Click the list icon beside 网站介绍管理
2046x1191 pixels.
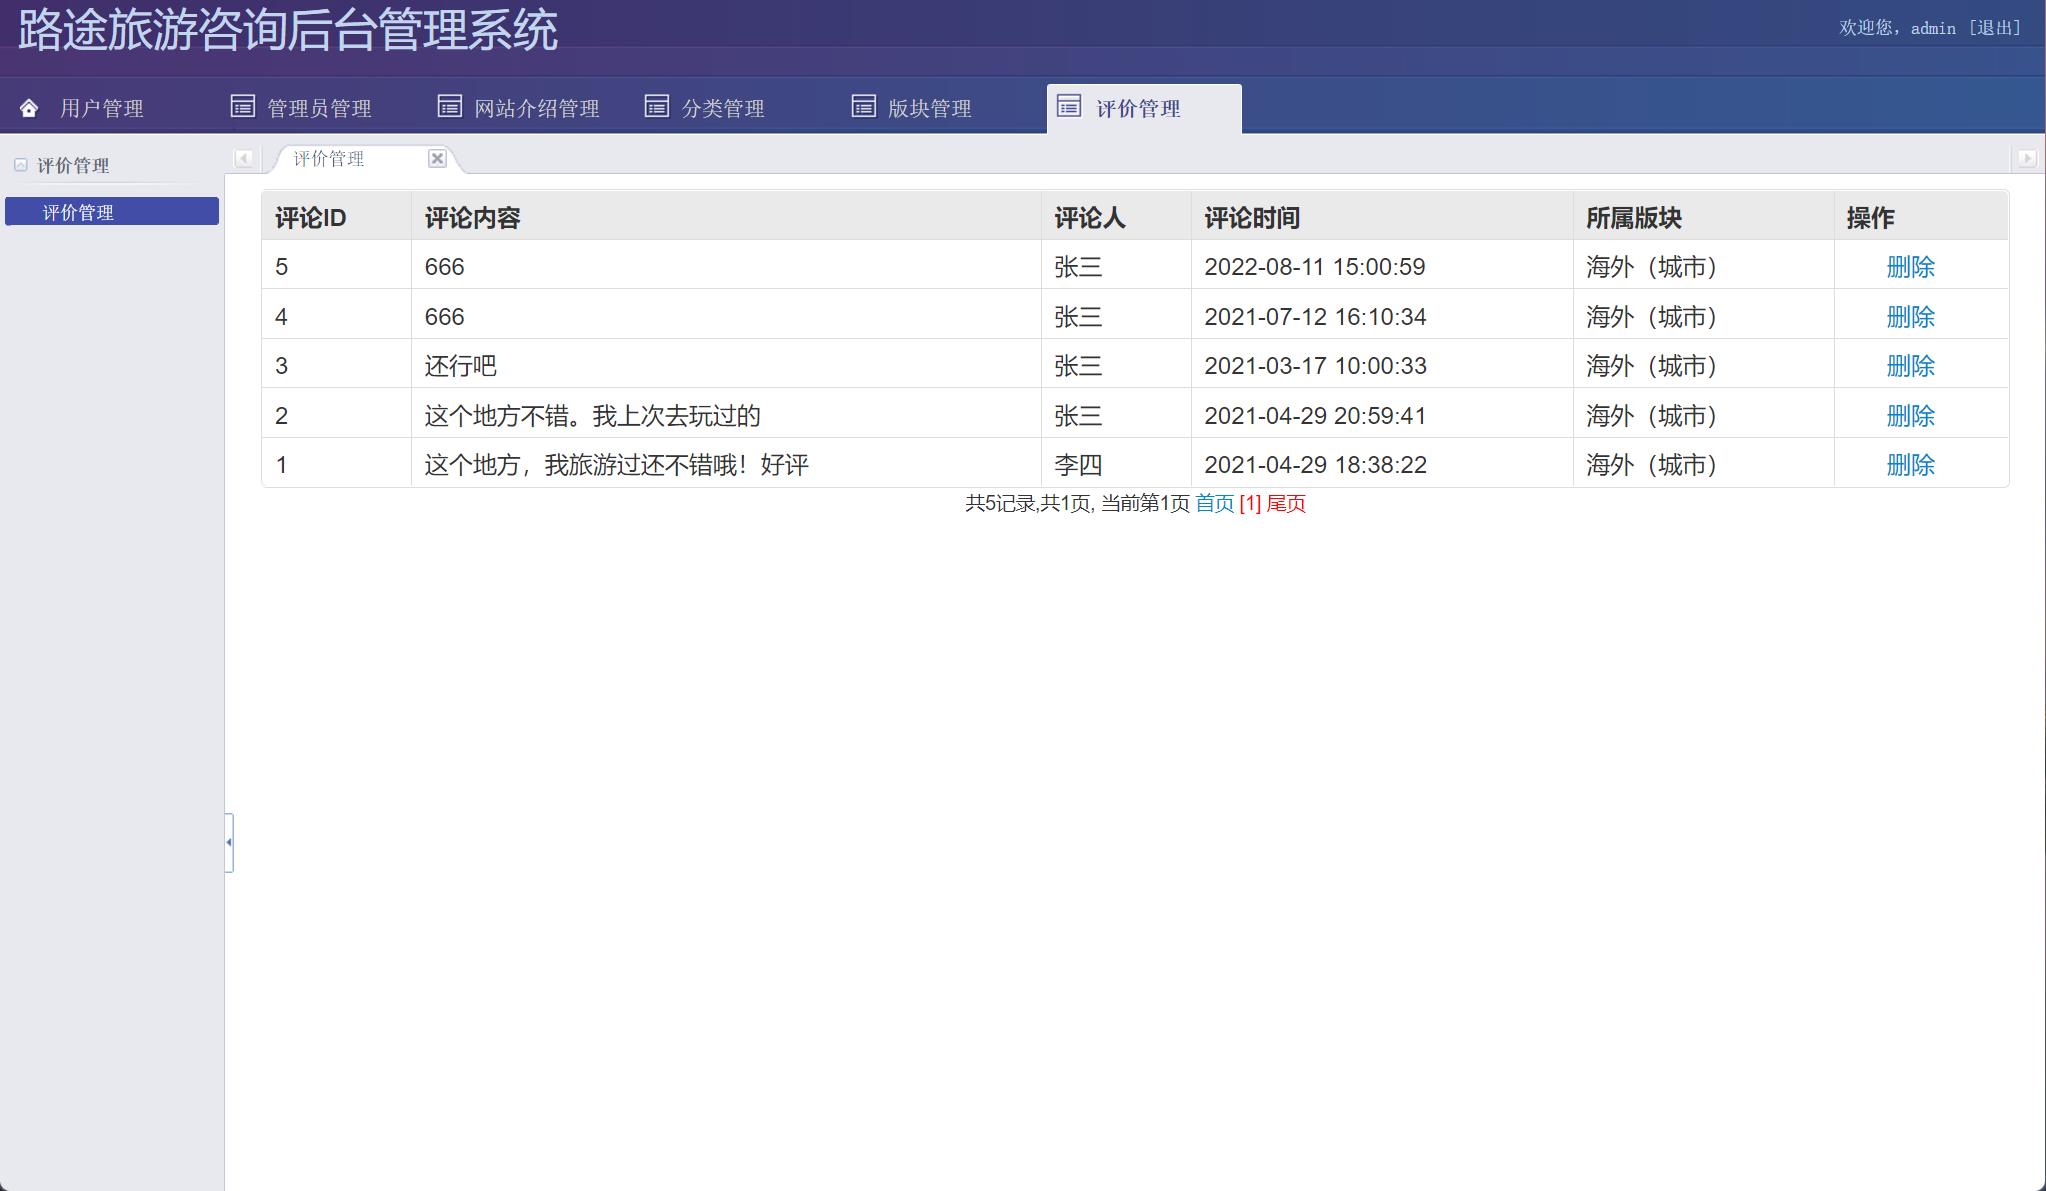450,106
